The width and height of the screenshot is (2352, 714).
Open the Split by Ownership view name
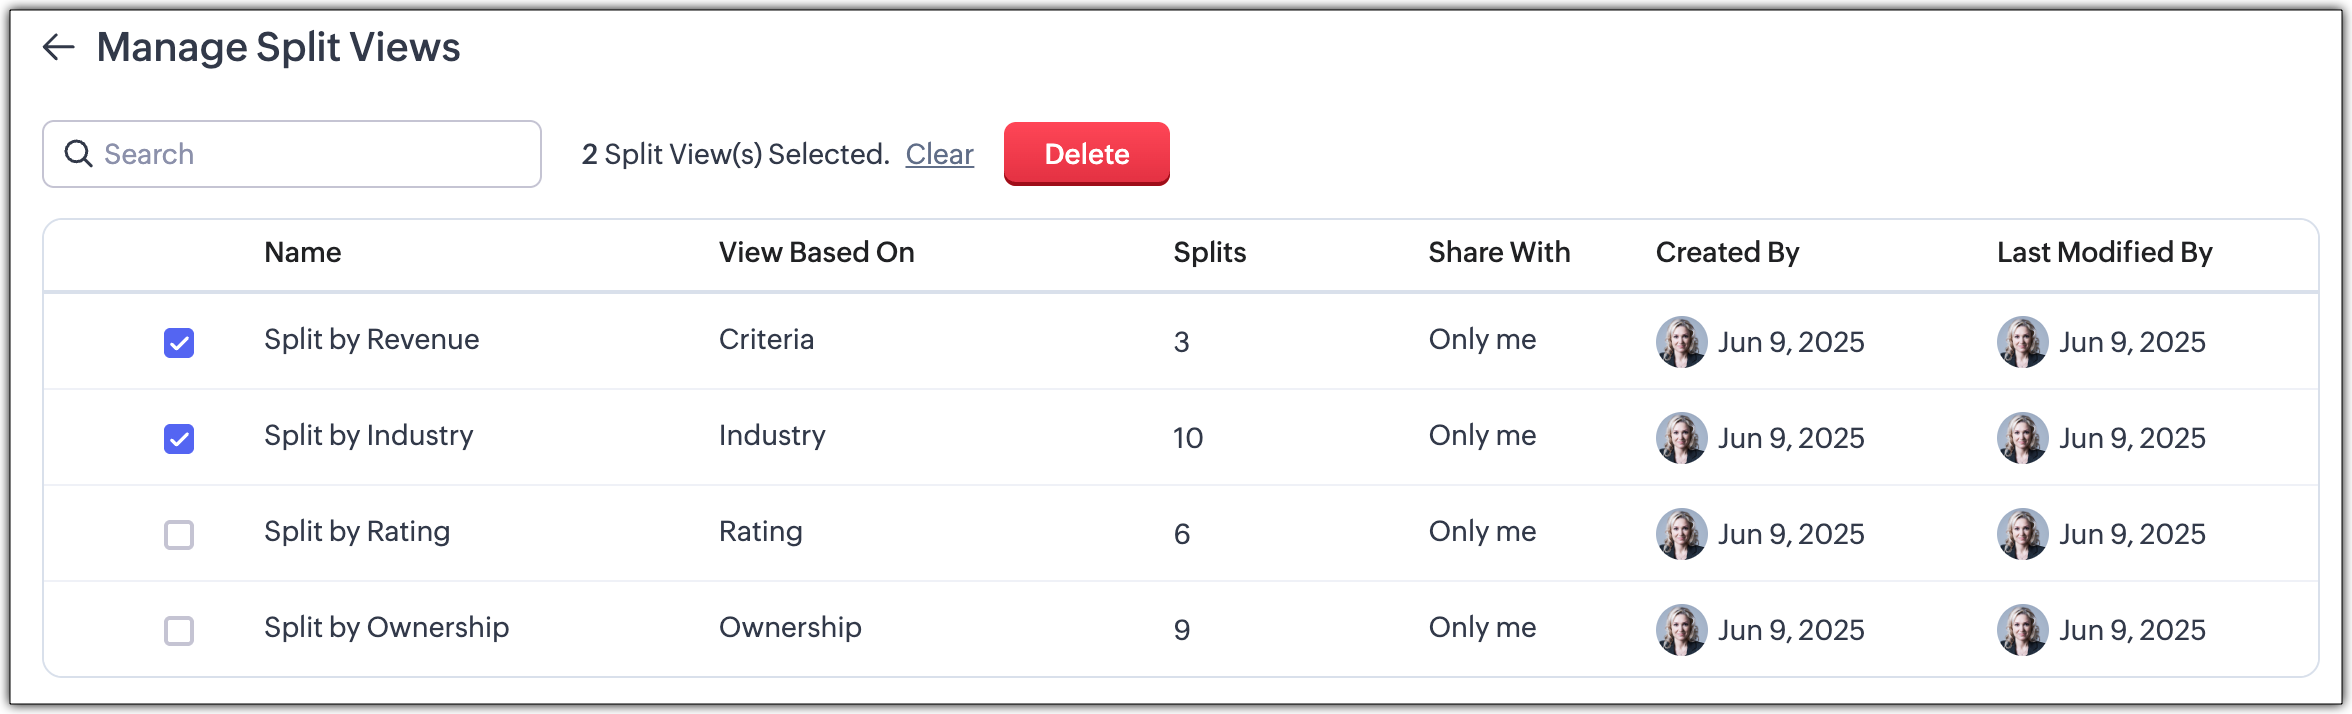(386, 627)
